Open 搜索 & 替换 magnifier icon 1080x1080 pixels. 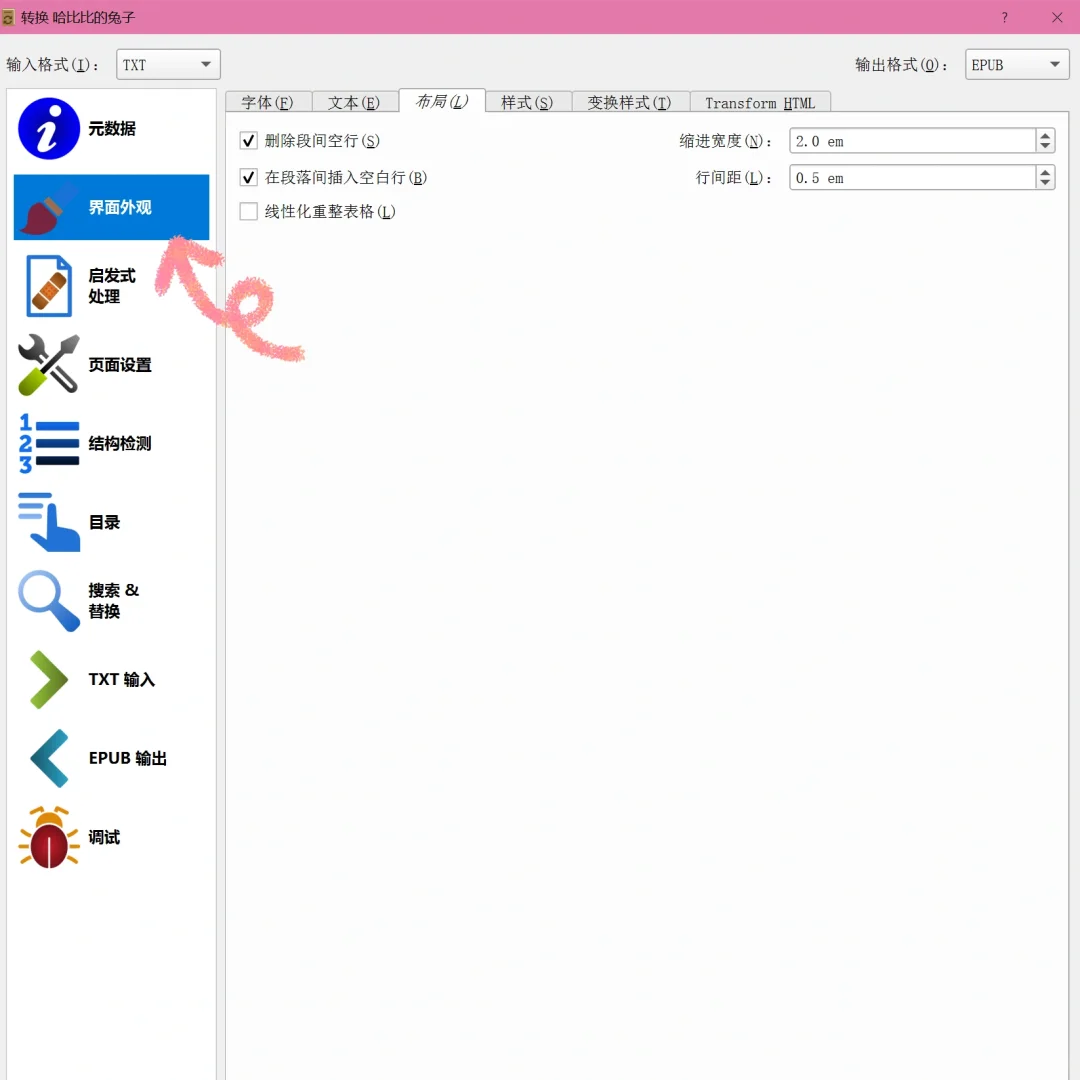48,601
